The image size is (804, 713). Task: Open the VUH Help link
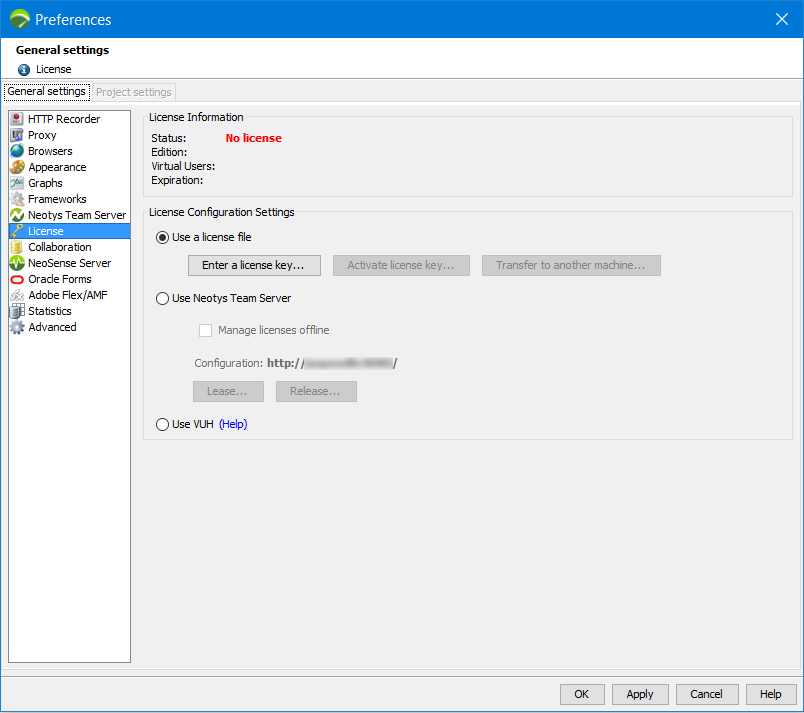(233, 424)
